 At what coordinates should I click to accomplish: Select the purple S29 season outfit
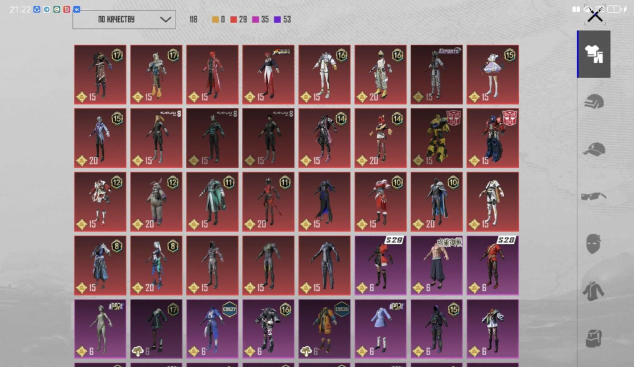point(380,266)
